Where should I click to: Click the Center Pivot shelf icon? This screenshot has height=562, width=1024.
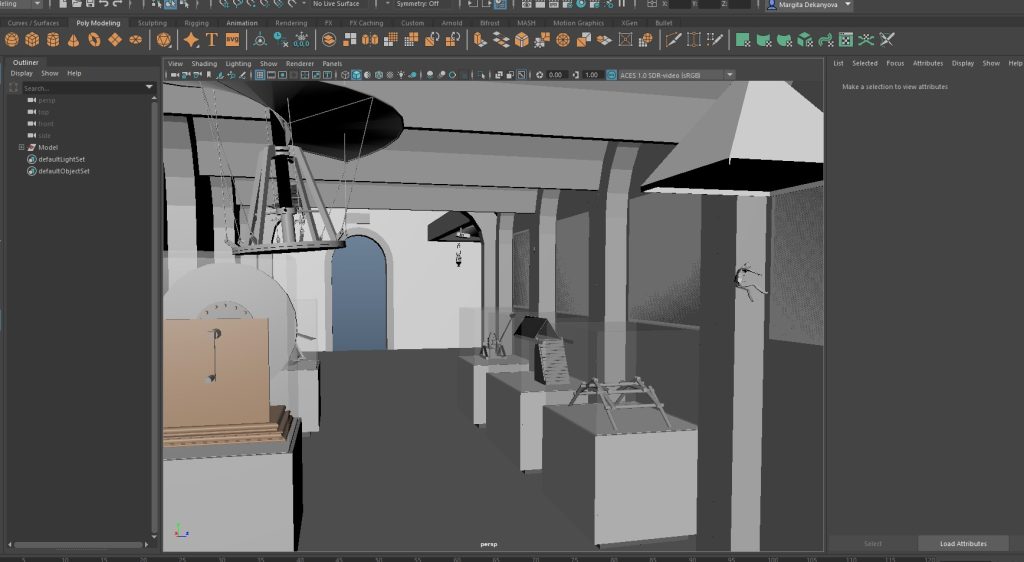click(260, 40)
